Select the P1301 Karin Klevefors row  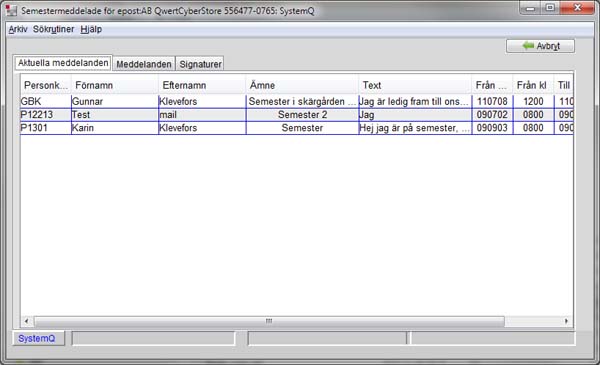click(297, 128)
